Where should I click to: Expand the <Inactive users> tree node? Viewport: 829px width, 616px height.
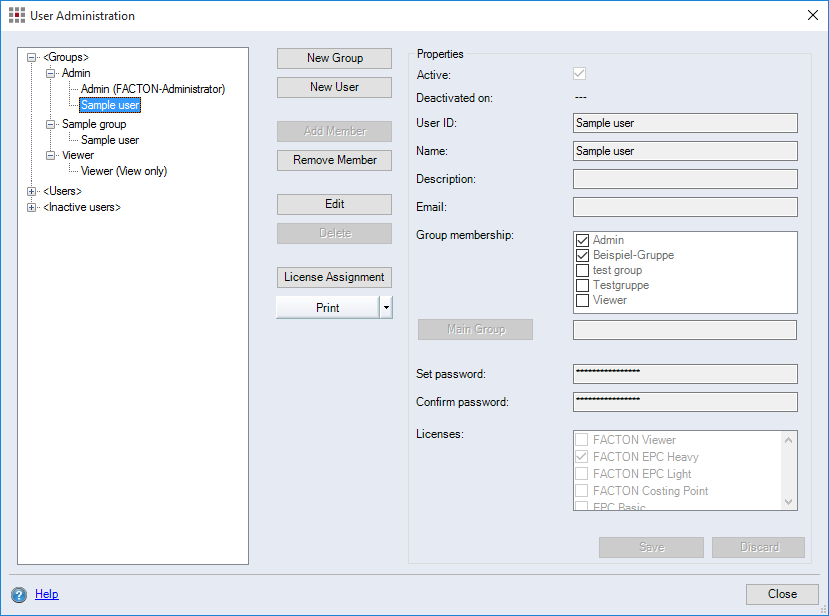tap(33, 207)
